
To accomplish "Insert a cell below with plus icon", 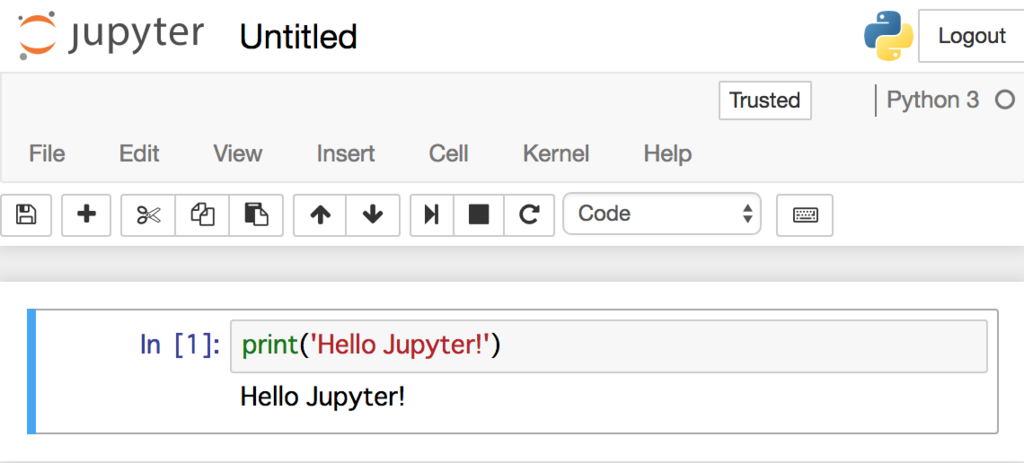I will pos(86,214).
